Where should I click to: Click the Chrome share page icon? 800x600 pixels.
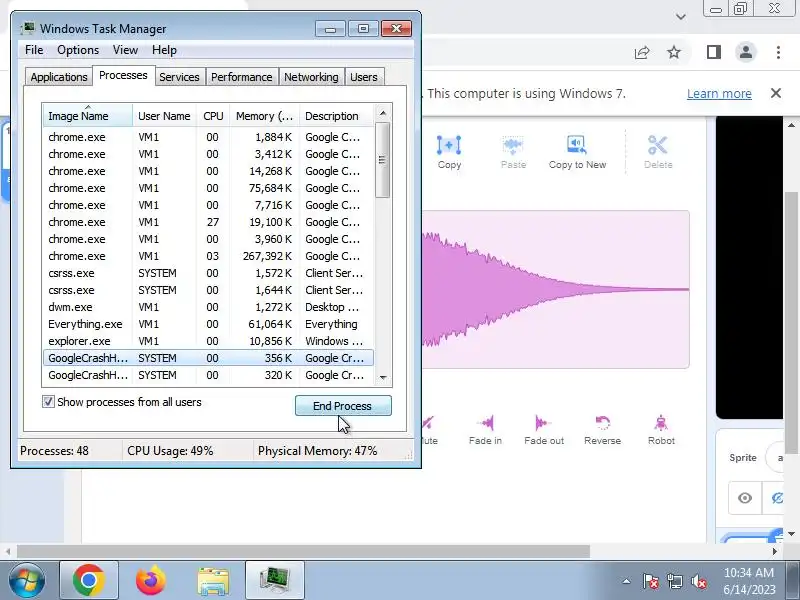click(x=642, y=52)
